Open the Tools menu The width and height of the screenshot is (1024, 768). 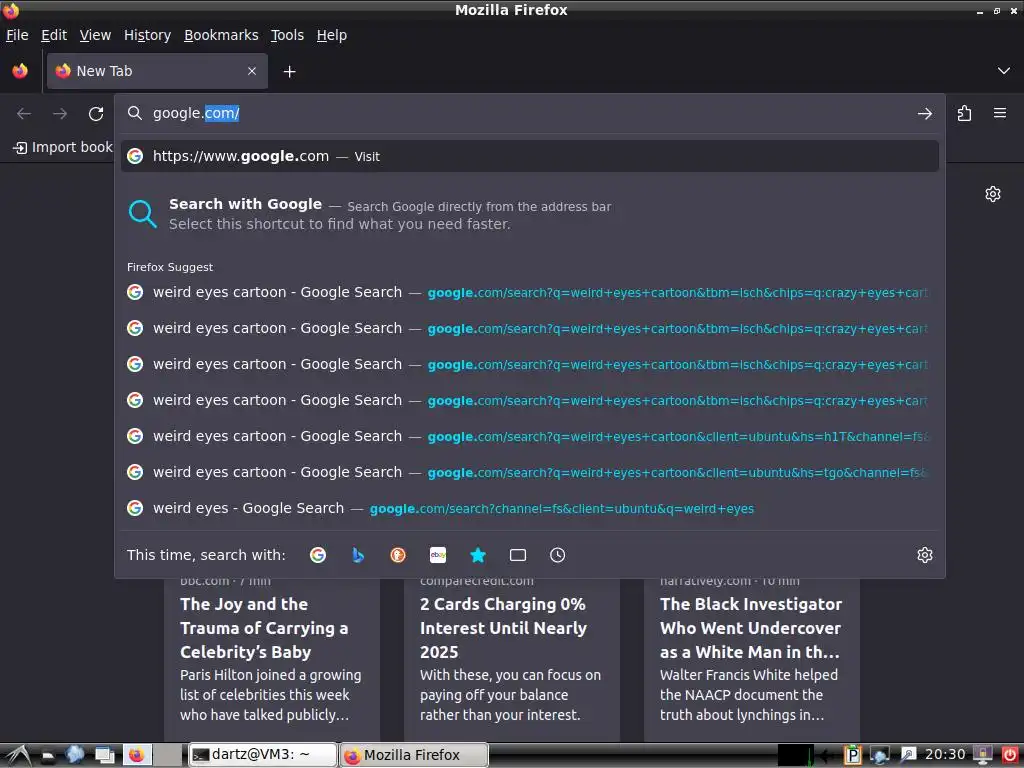287,35
